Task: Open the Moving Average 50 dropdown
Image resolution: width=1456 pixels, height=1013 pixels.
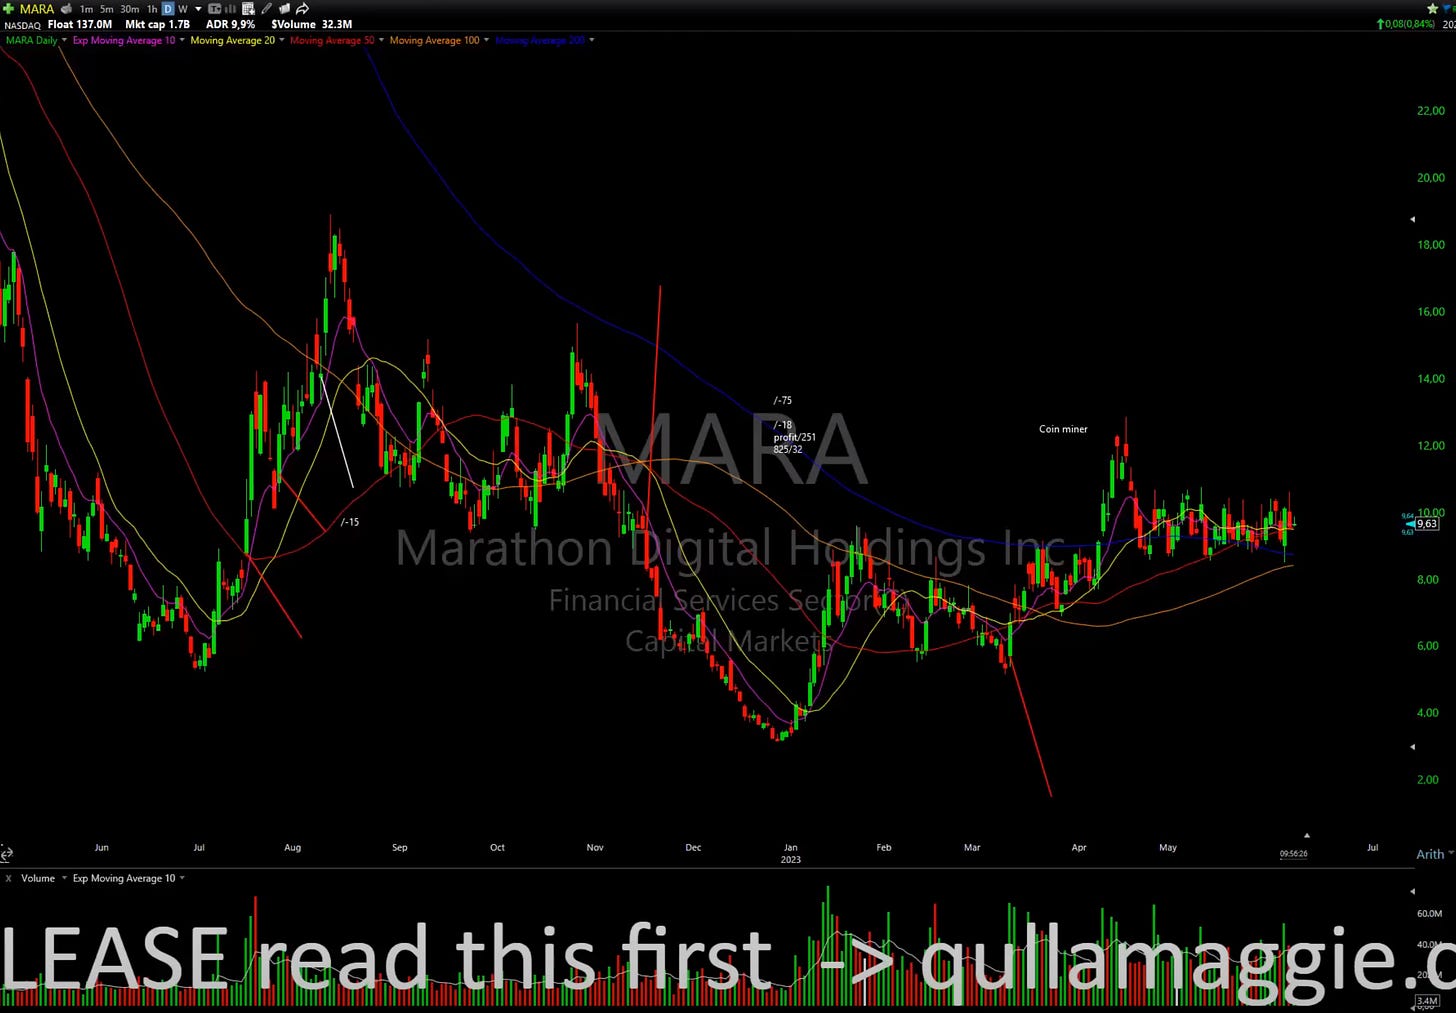Action: [380, 41]
